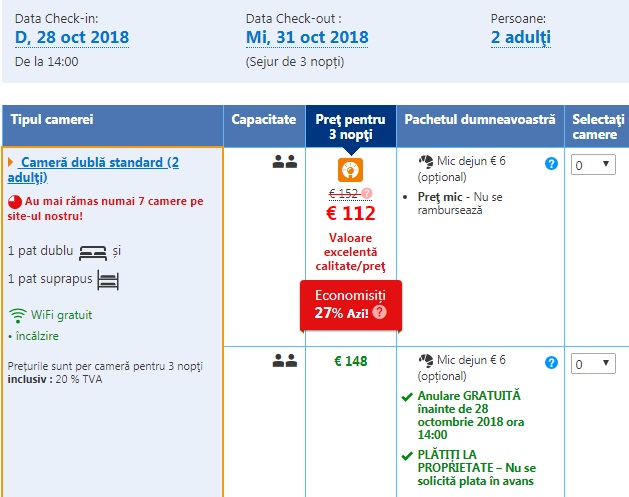Open the blue help icon for the €112 offer

[x=551, y=164]
